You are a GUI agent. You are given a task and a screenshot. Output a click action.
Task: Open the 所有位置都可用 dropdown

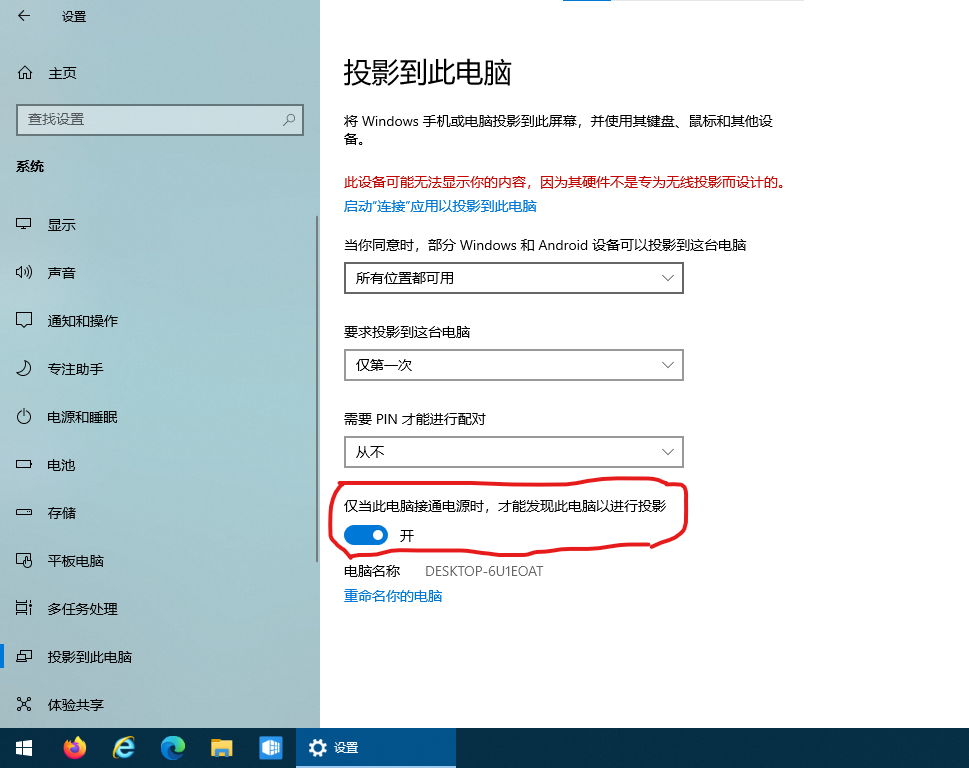[513, 278]
